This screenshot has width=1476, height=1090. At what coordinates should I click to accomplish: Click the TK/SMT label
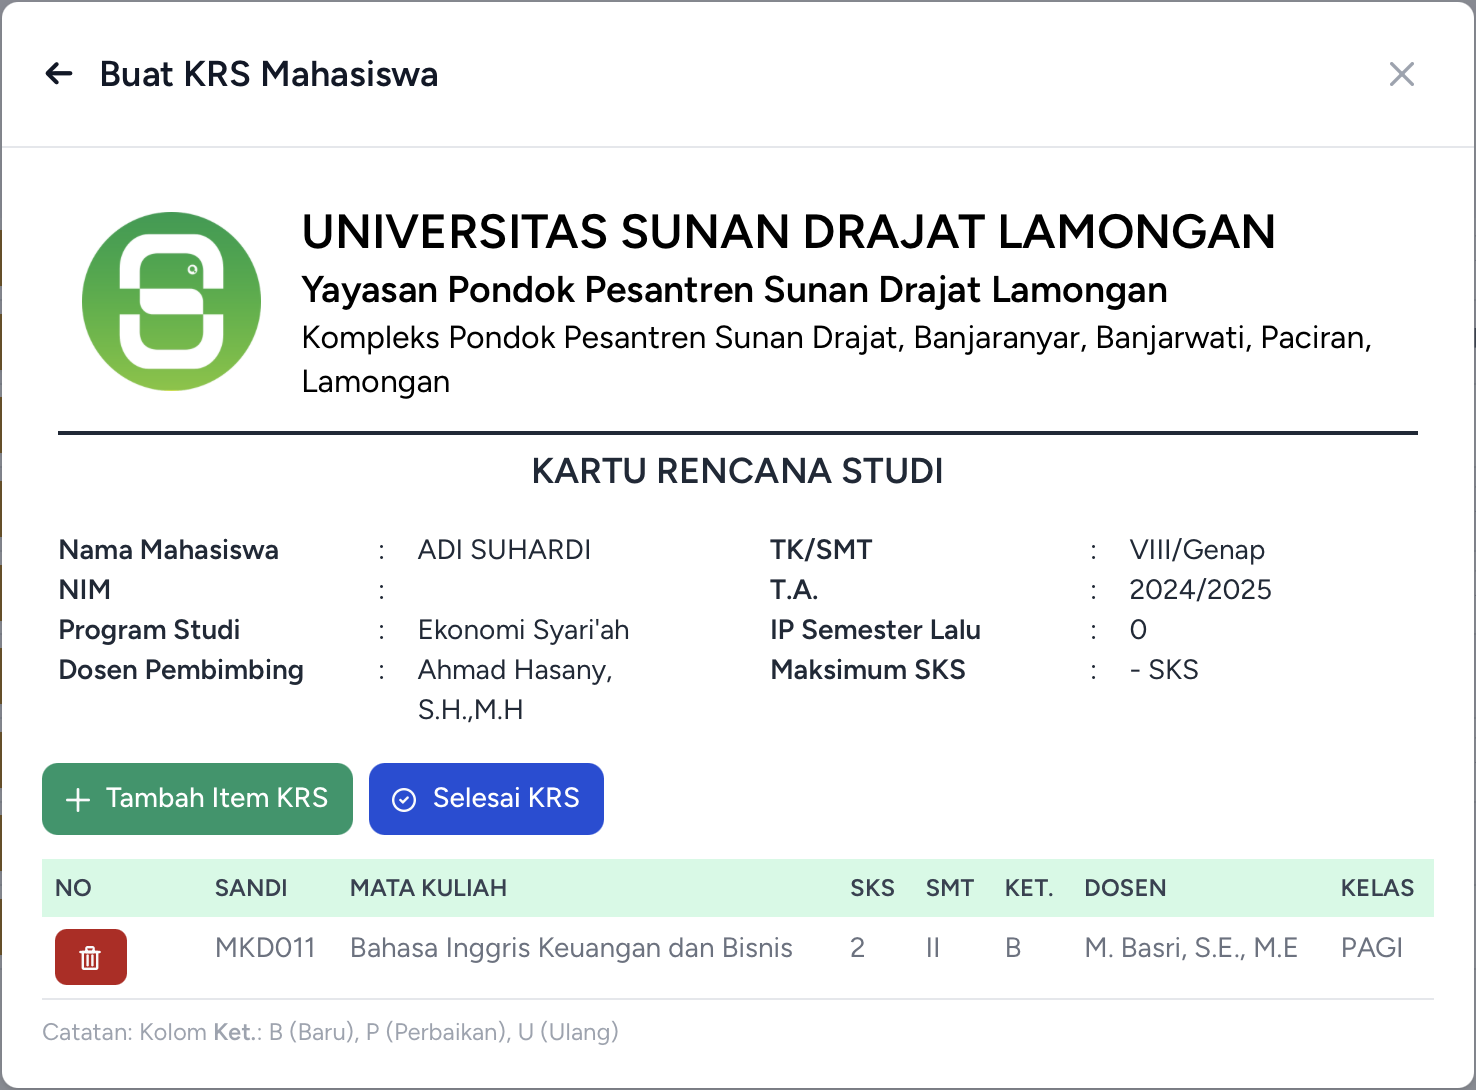pos(821,550)
